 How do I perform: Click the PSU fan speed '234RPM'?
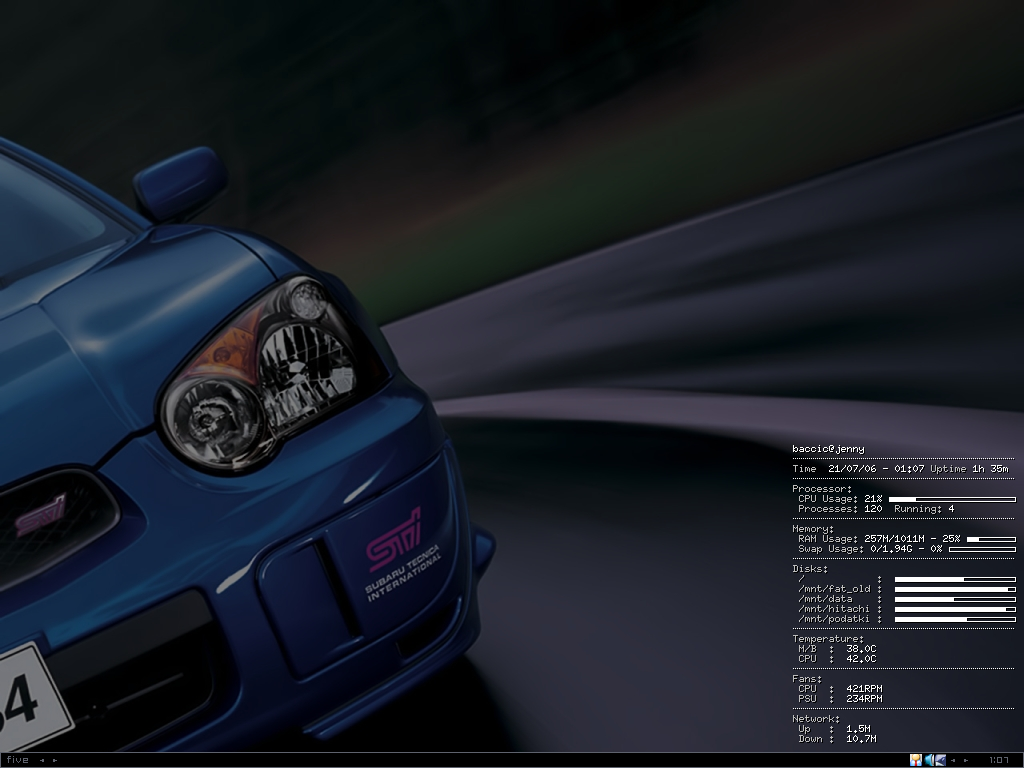864,699
